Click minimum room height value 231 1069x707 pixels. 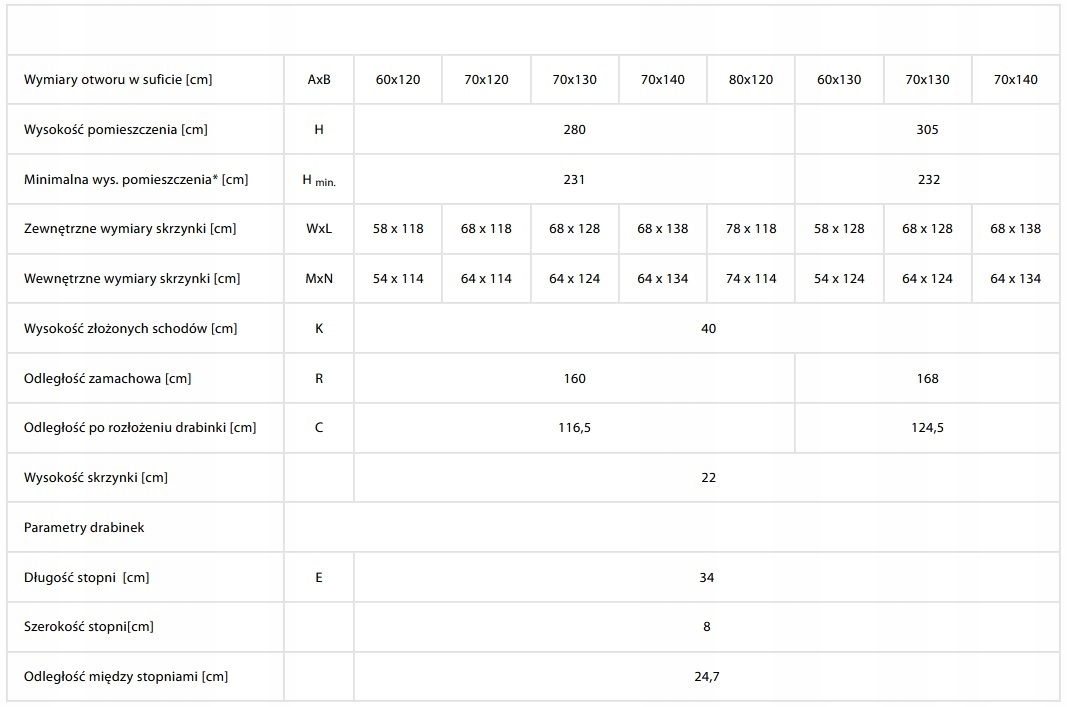(574, 179)
